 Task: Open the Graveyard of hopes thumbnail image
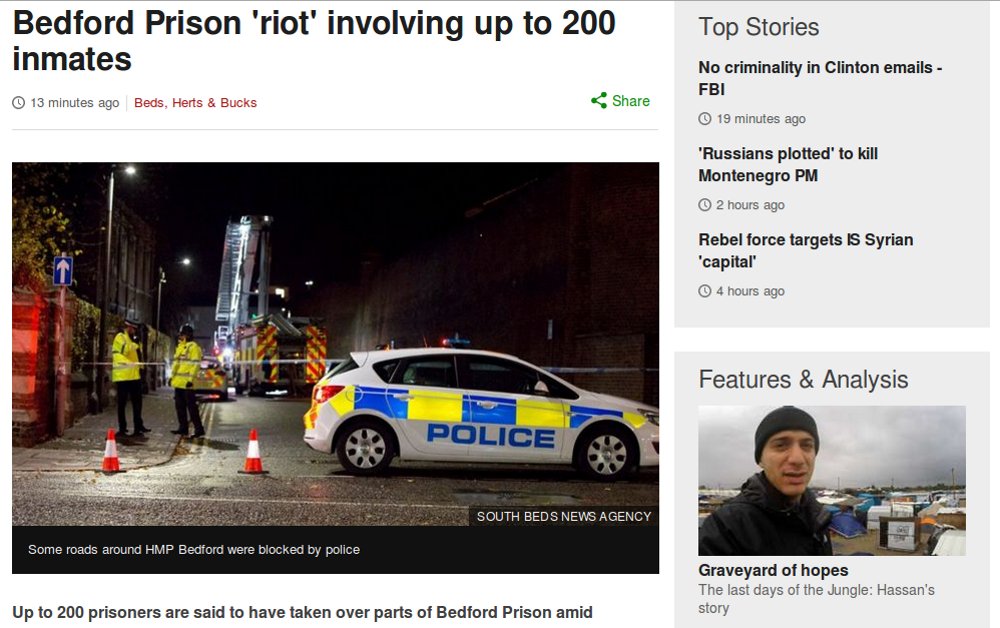[832, 481]
